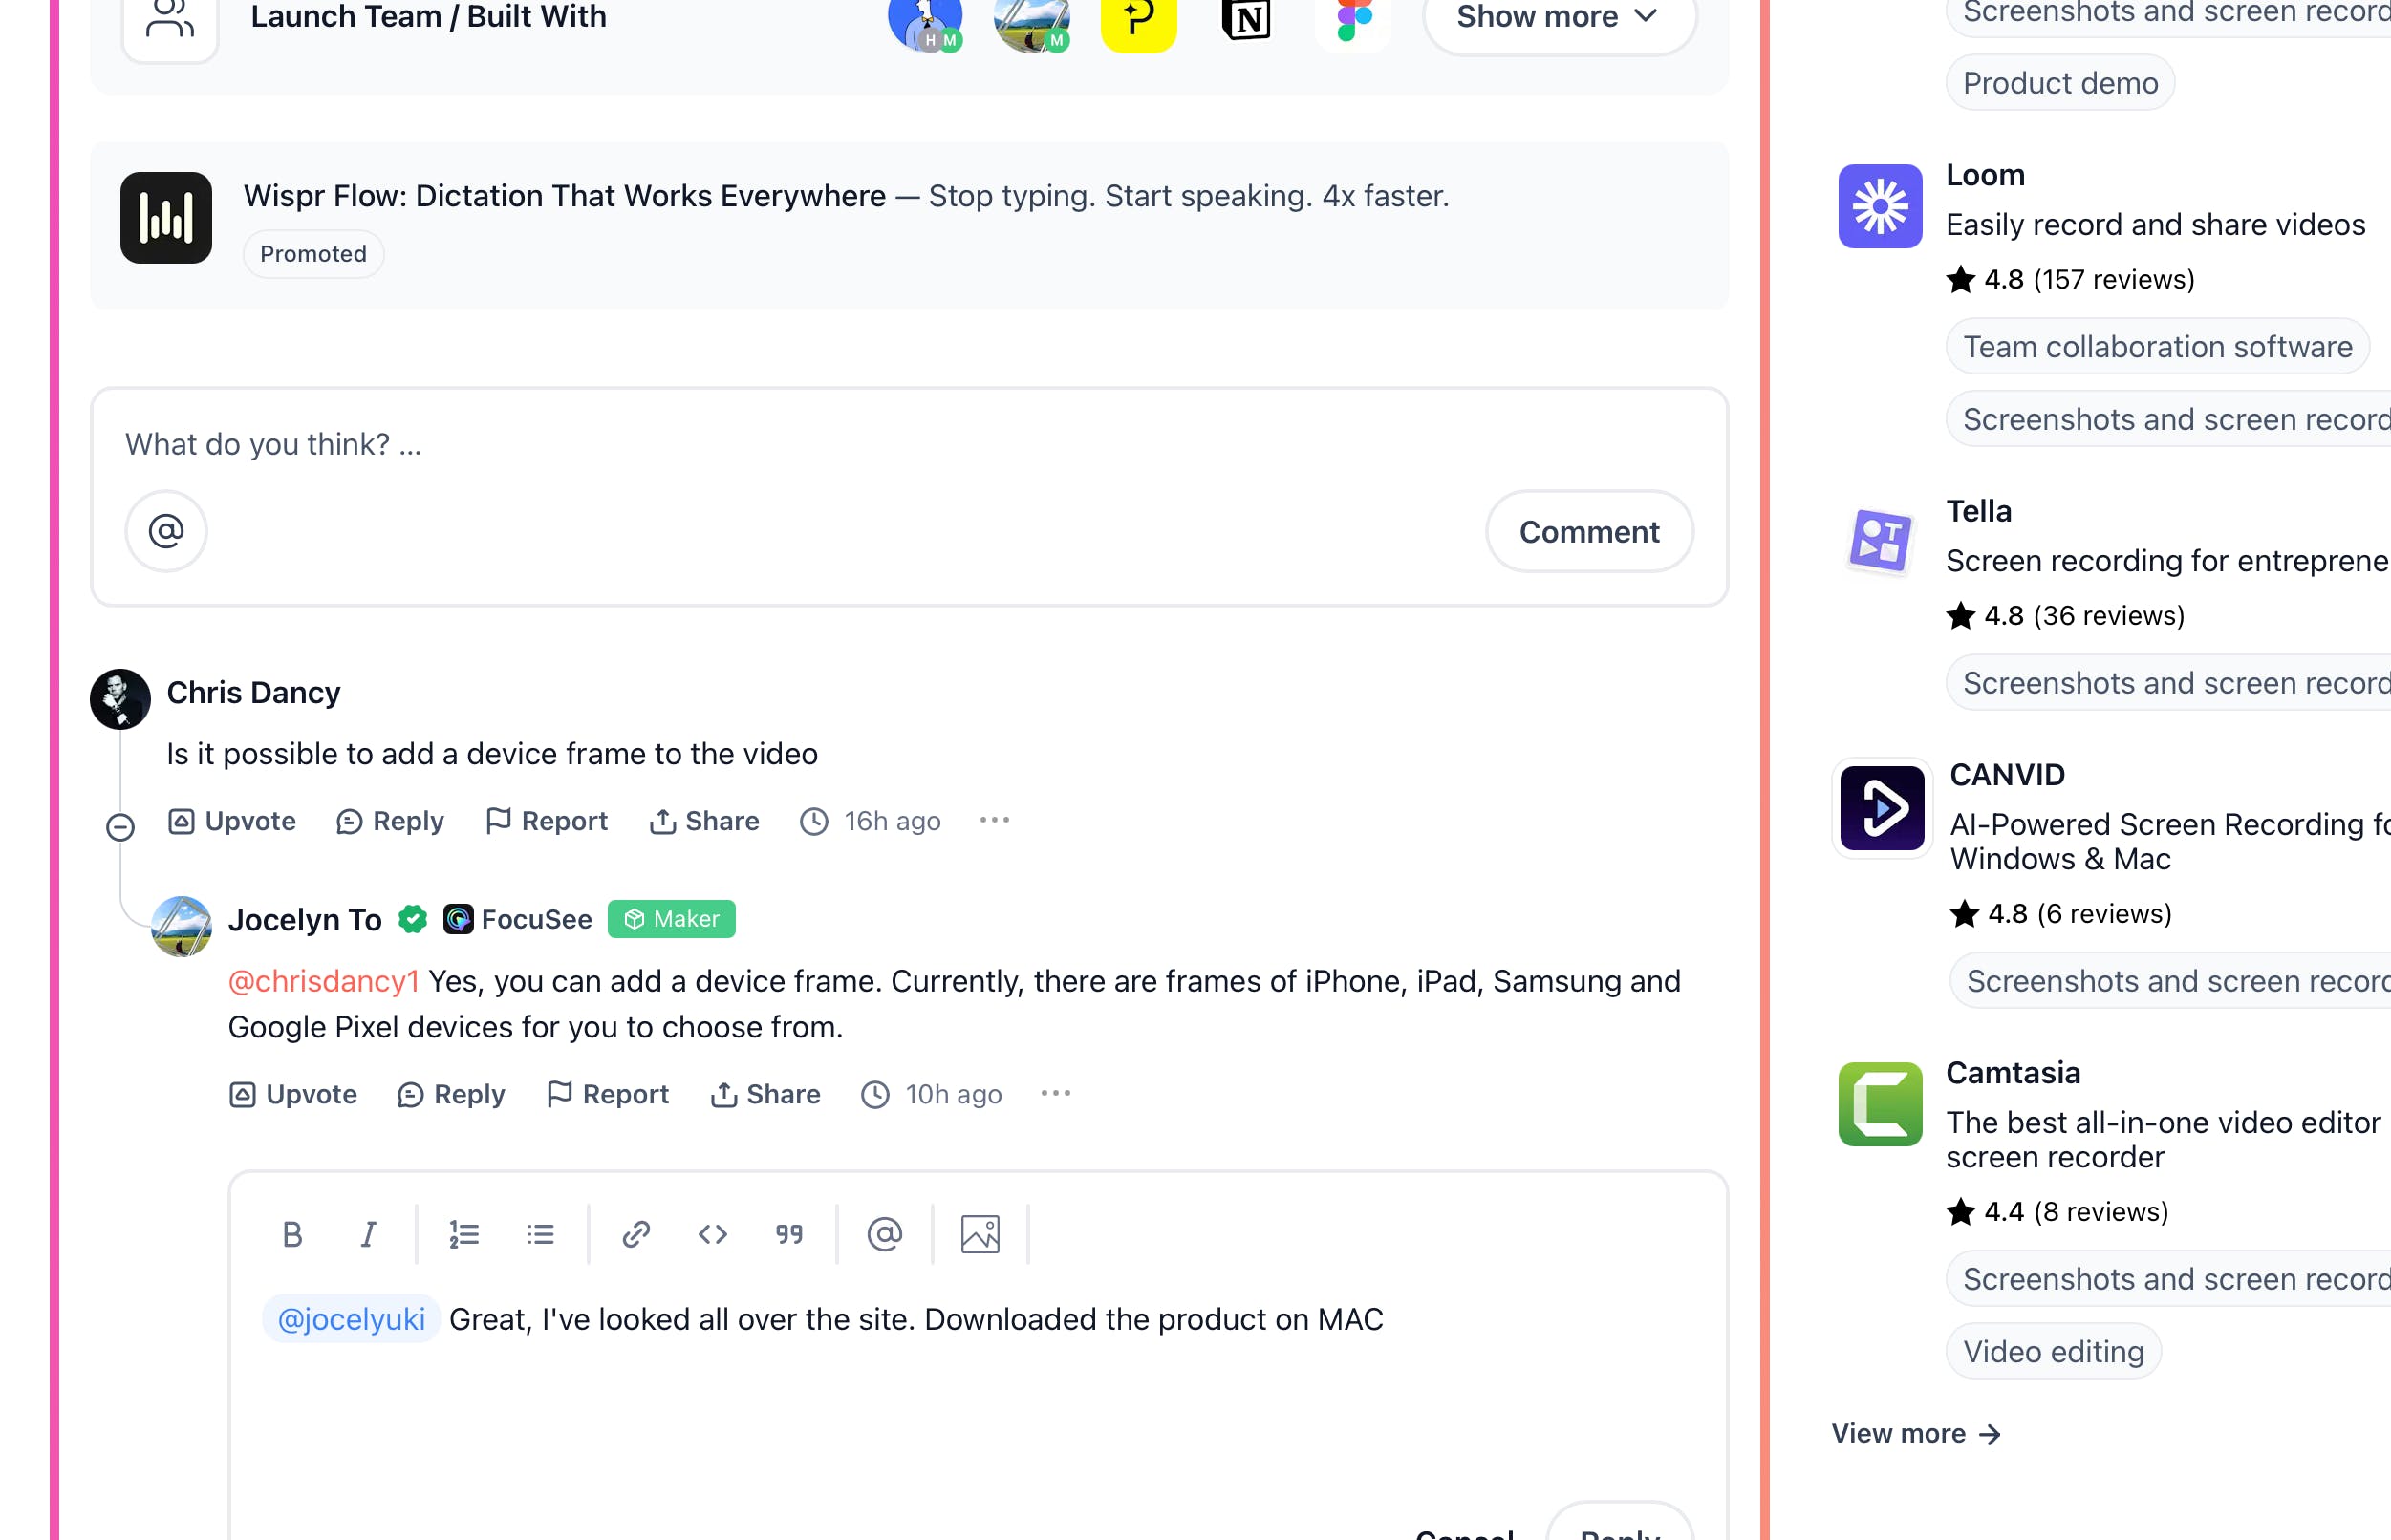This screenshot has height=1540, width=2391.
Task: Open more options on Chris Dancy's comment
Action: pos(994,821)
